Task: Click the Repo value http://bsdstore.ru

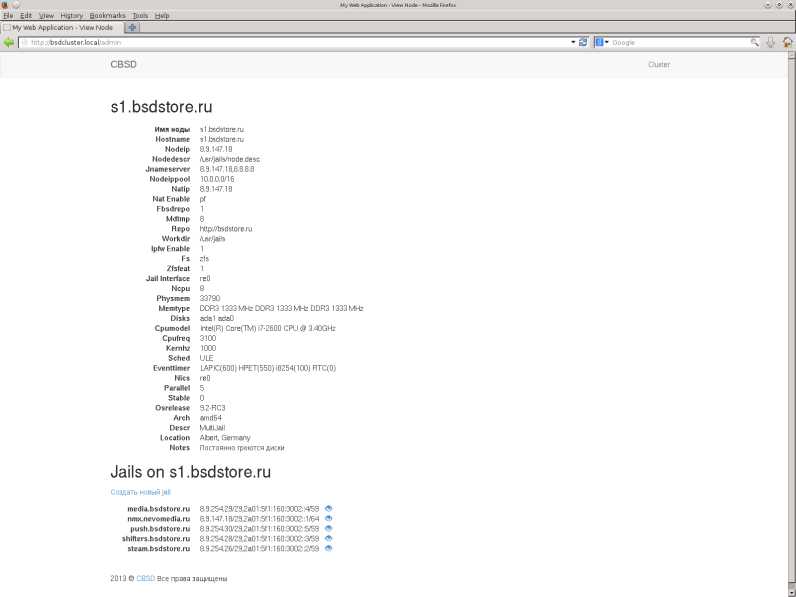Action: tap(226, 229)
